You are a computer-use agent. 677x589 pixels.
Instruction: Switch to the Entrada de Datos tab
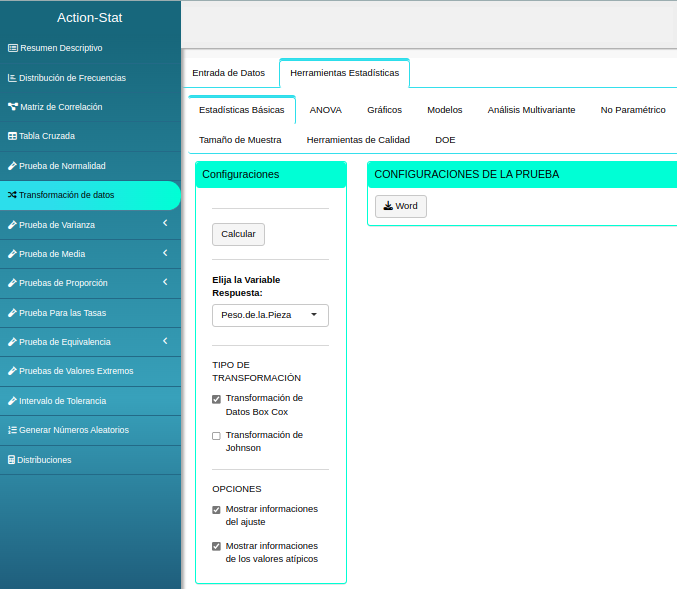point(228,73)
